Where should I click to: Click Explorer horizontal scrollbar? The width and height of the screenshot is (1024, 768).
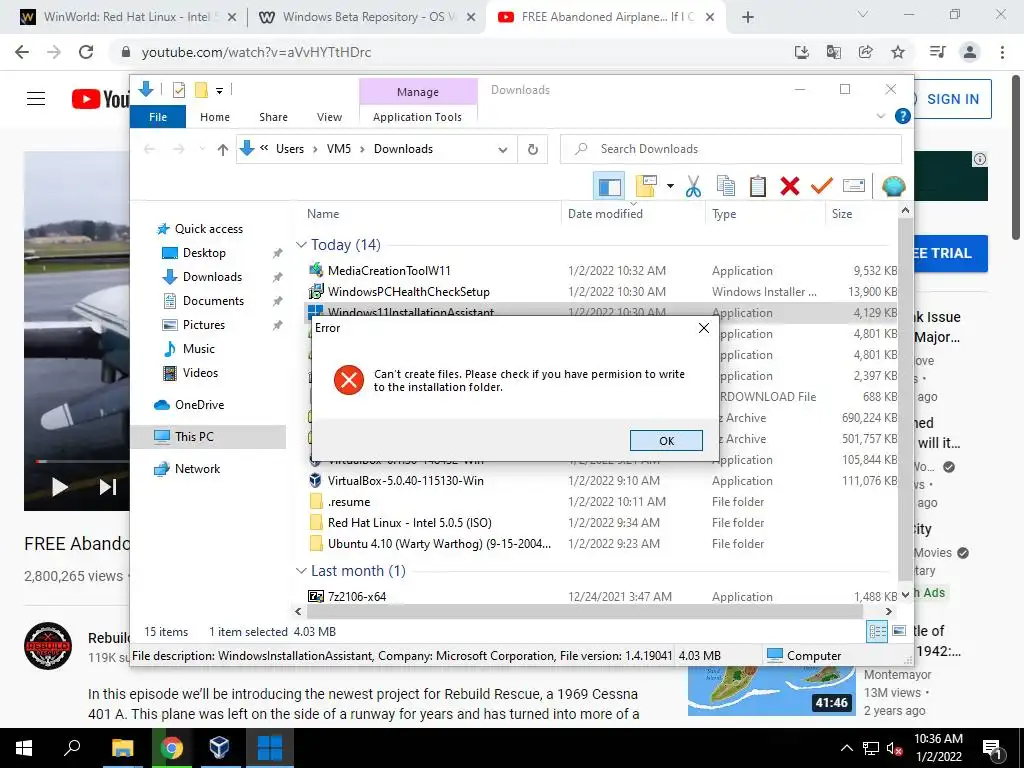point(584,612)
